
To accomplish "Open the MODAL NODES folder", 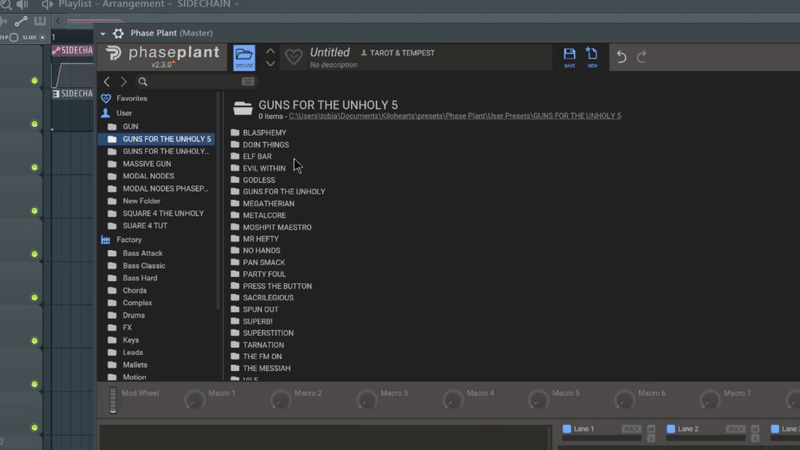I will 148,176.
